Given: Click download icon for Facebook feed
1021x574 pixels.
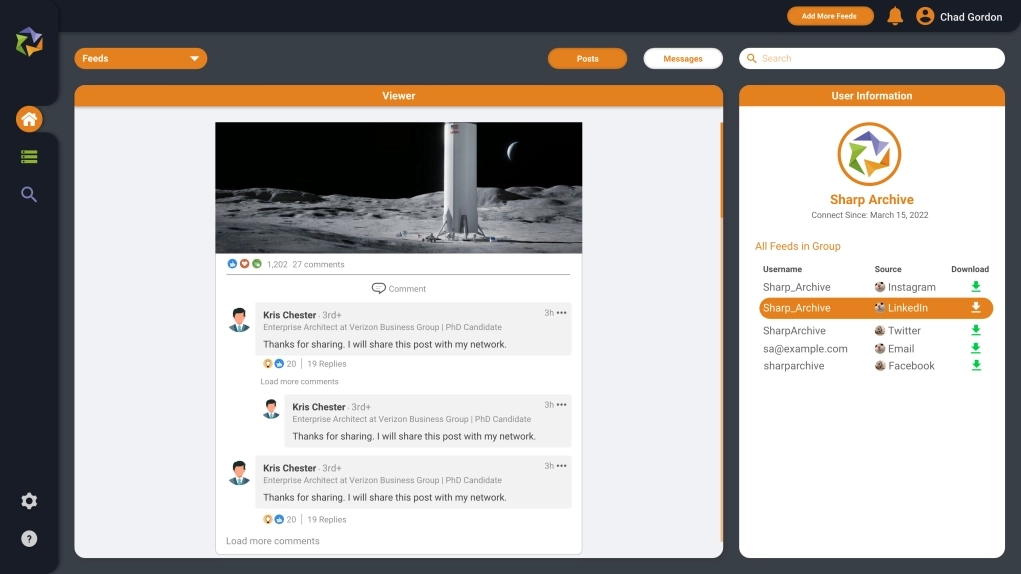Looking at the screenshot, I should 976,366.
